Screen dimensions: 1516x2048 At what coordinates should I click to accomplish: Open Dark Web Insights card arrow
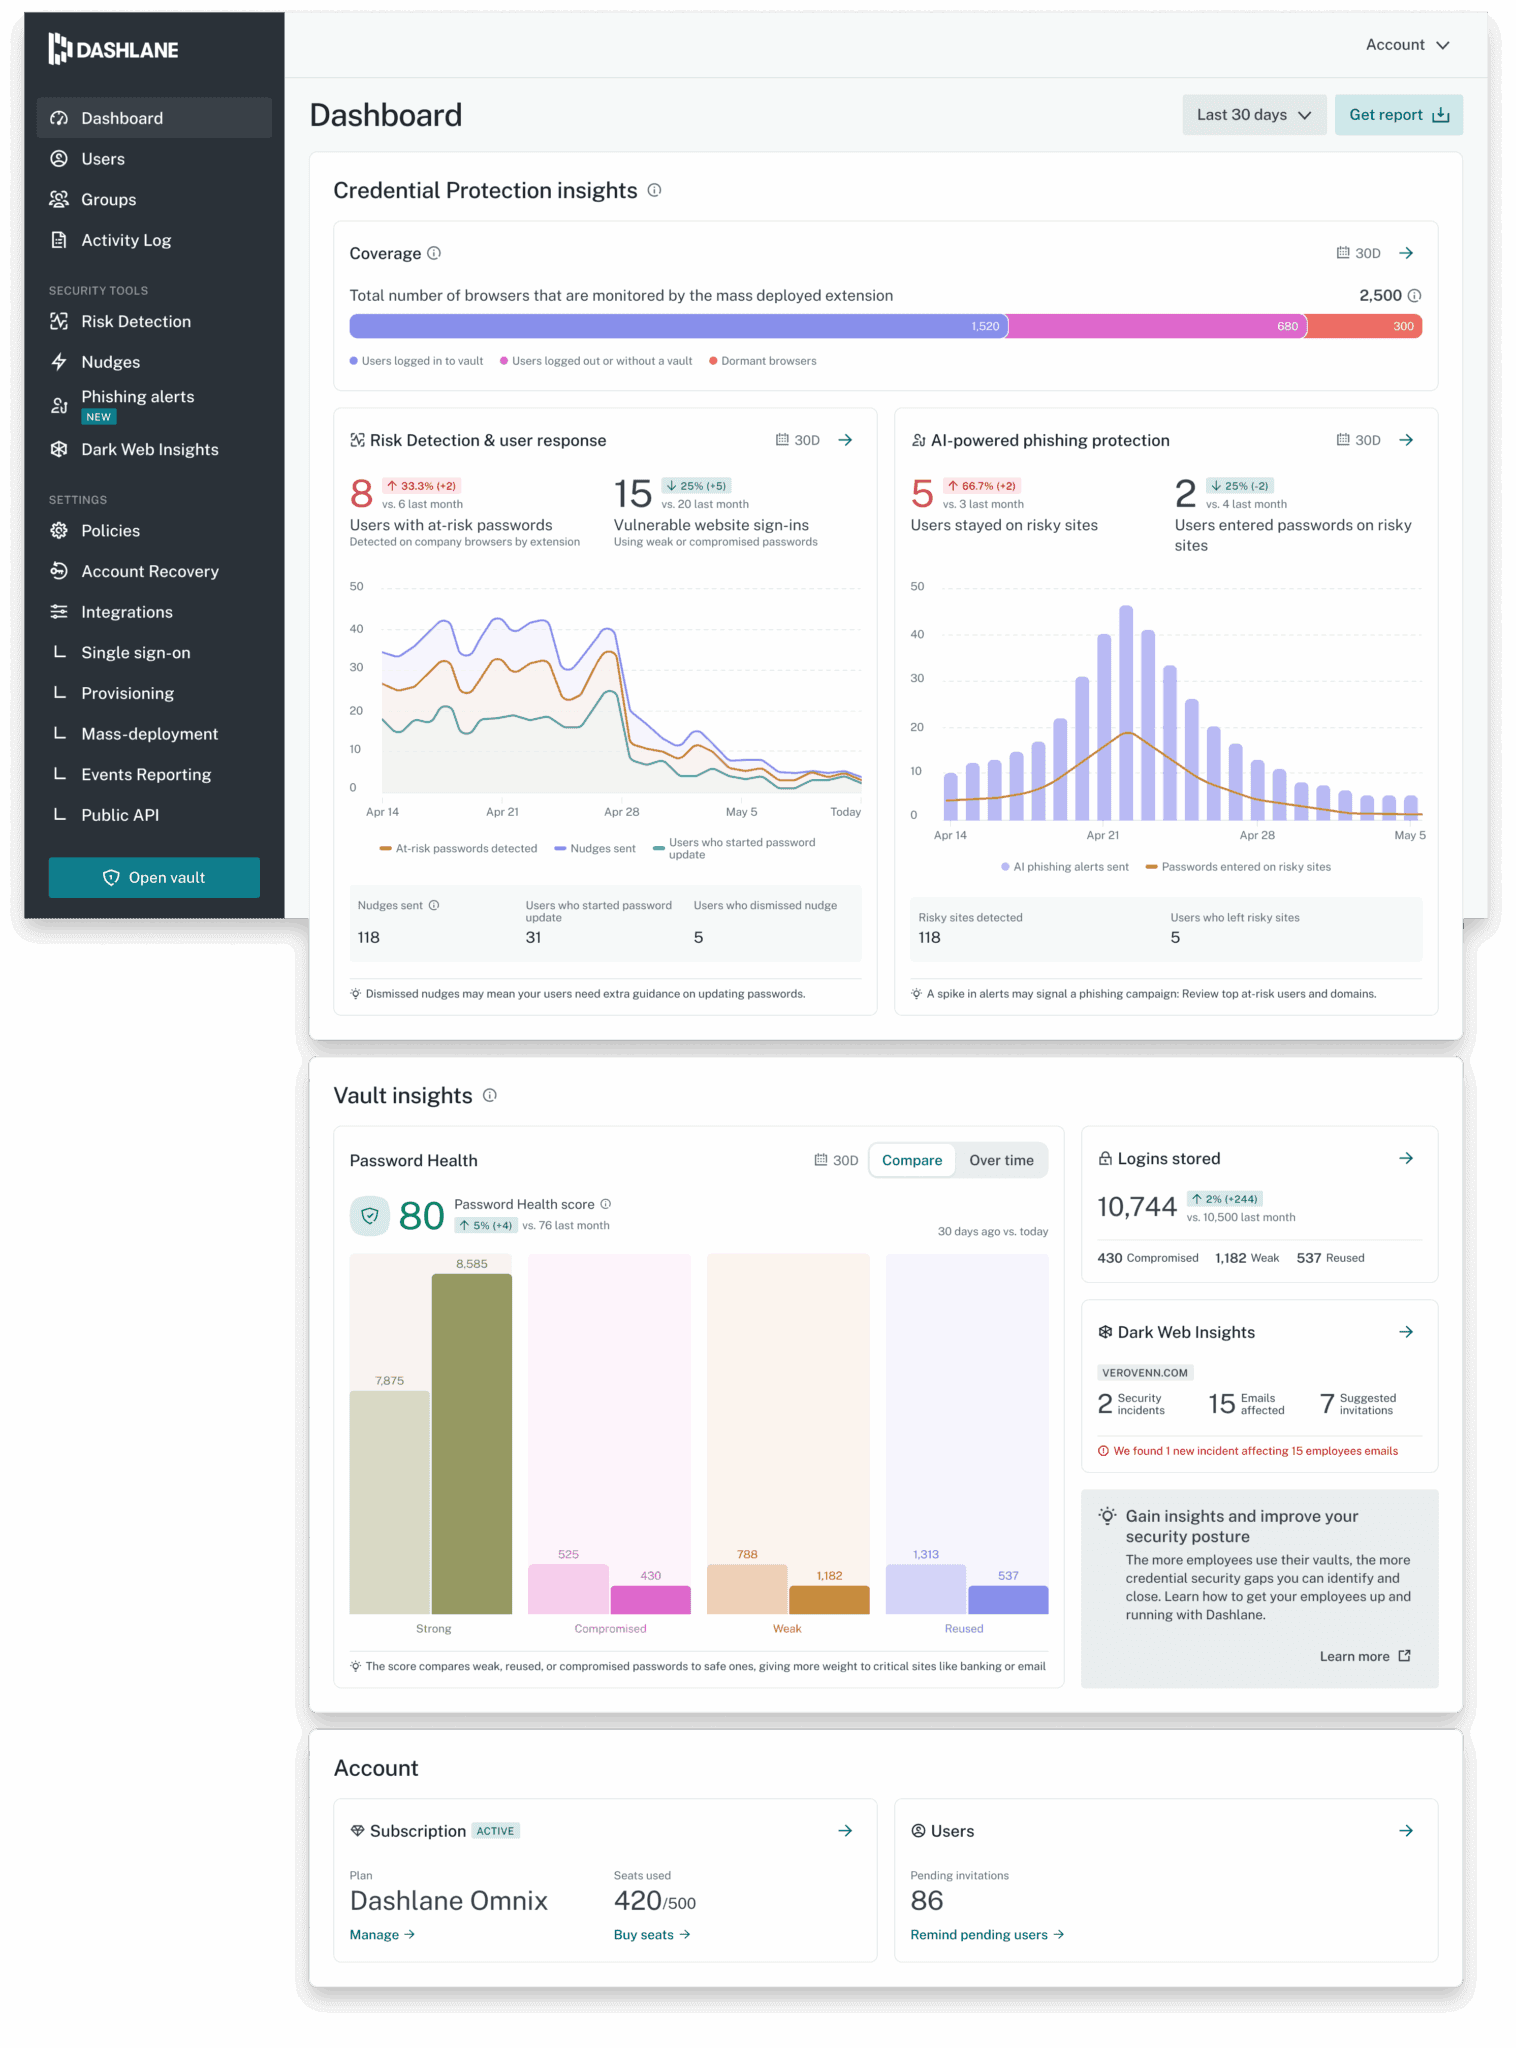tap(1406, 1332)
